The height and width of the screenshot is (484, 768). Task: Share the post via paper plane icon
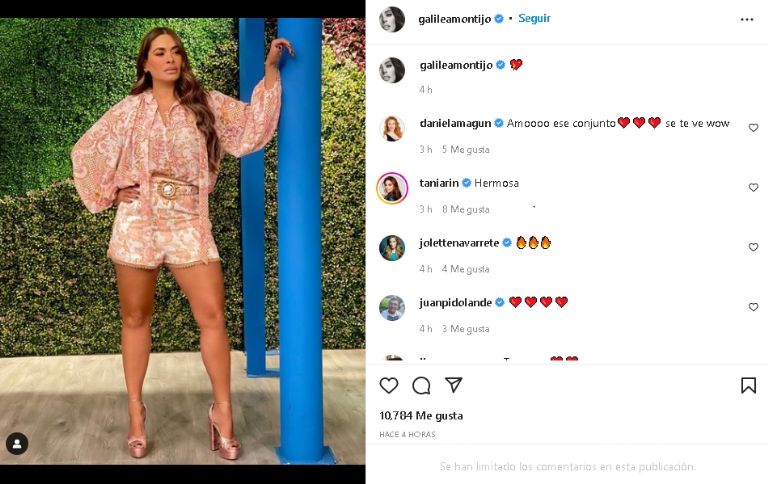453,386
